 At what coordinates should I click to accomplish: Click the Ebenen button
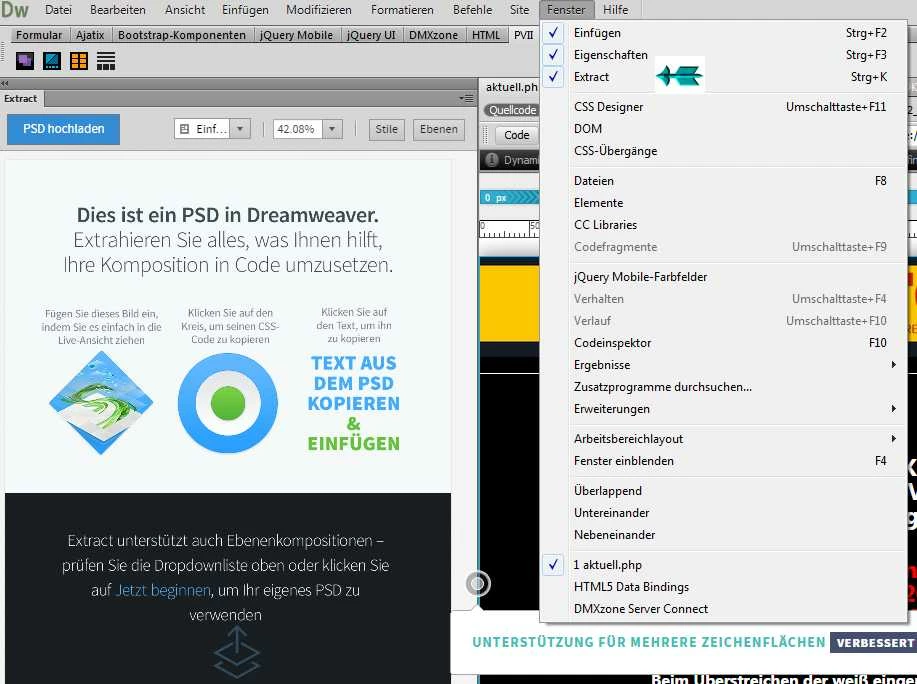[439, 129]
